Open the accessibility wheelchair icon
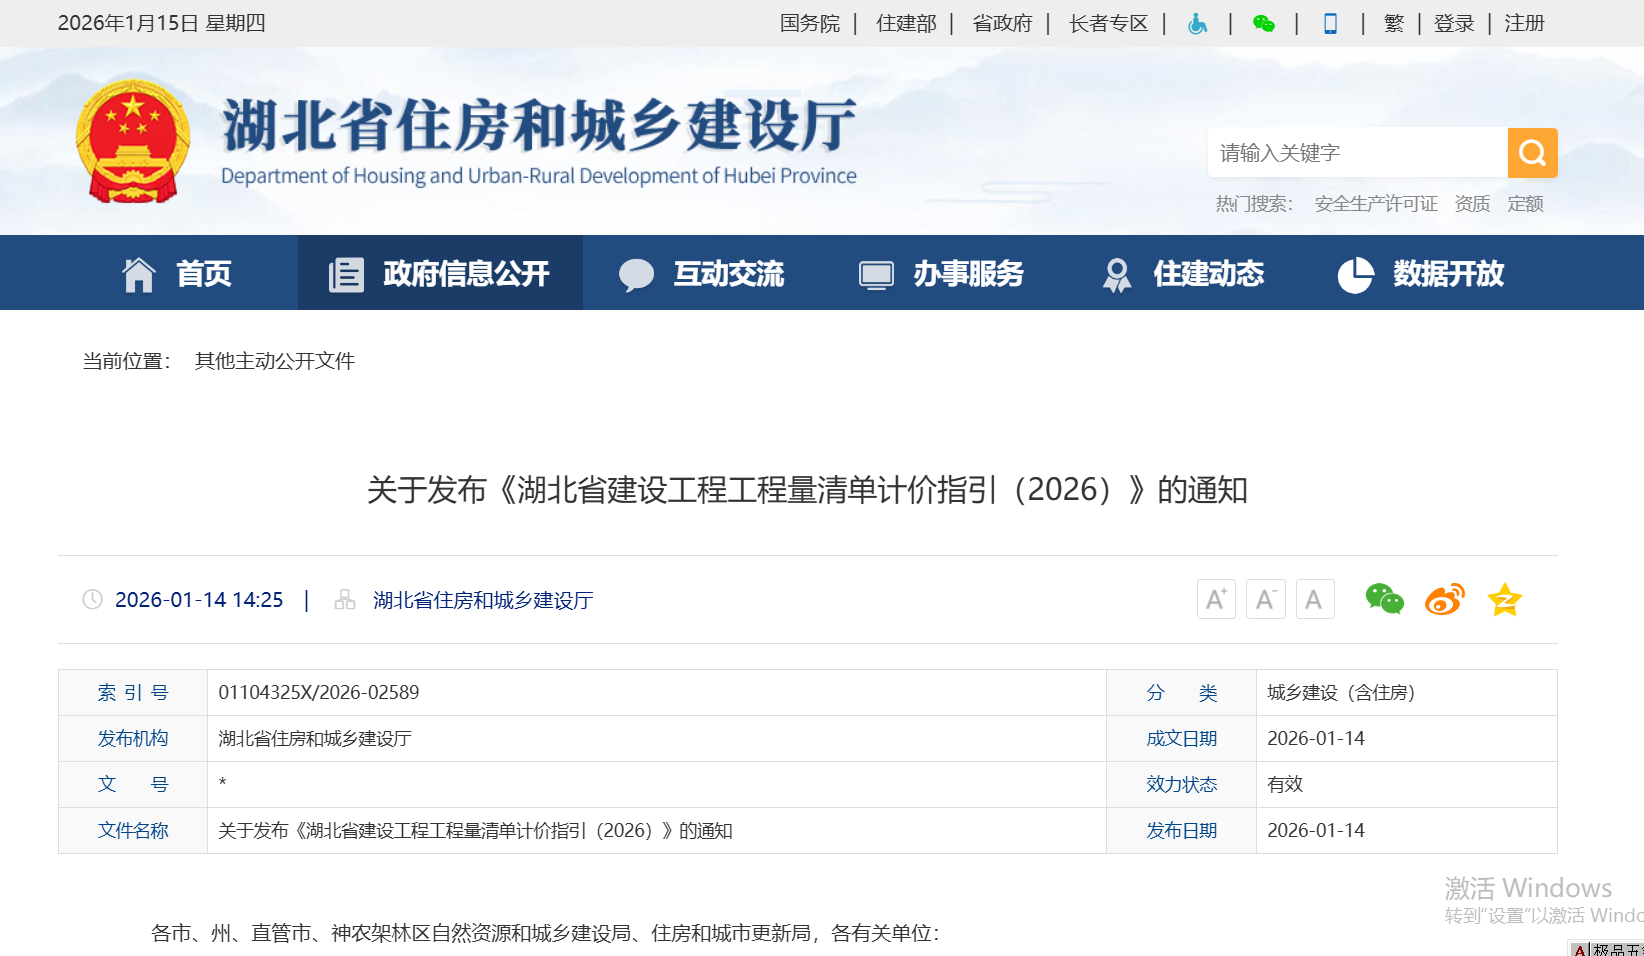This screenshot has height=956, width=1644. pos(1197,24)
